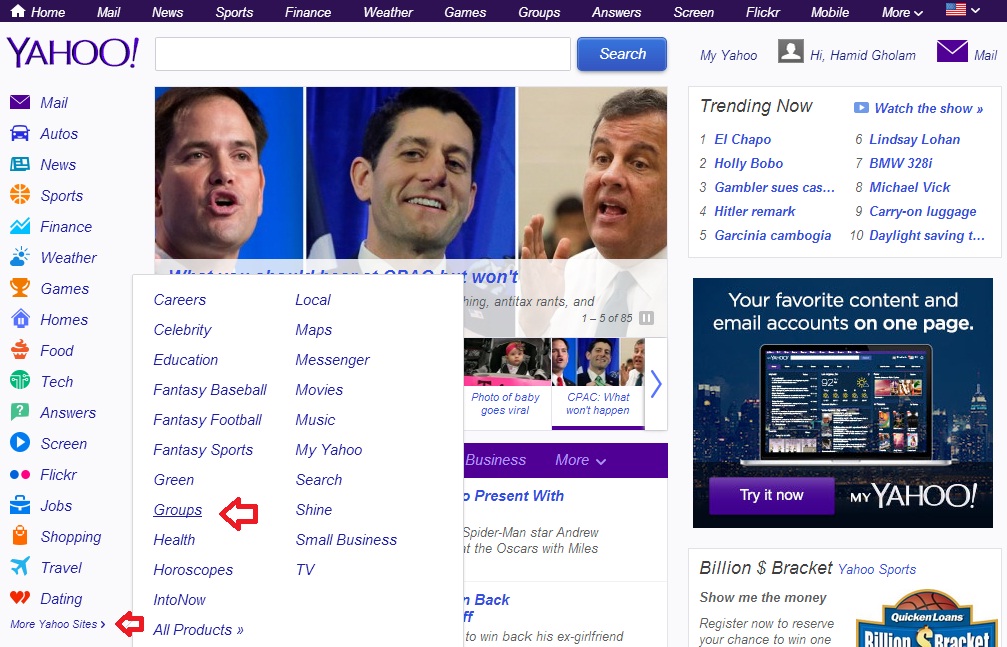The width and height of the screenshot is (1007, 647).
Task: Open the My Yahoo link in the header
Action: point(728,55)
